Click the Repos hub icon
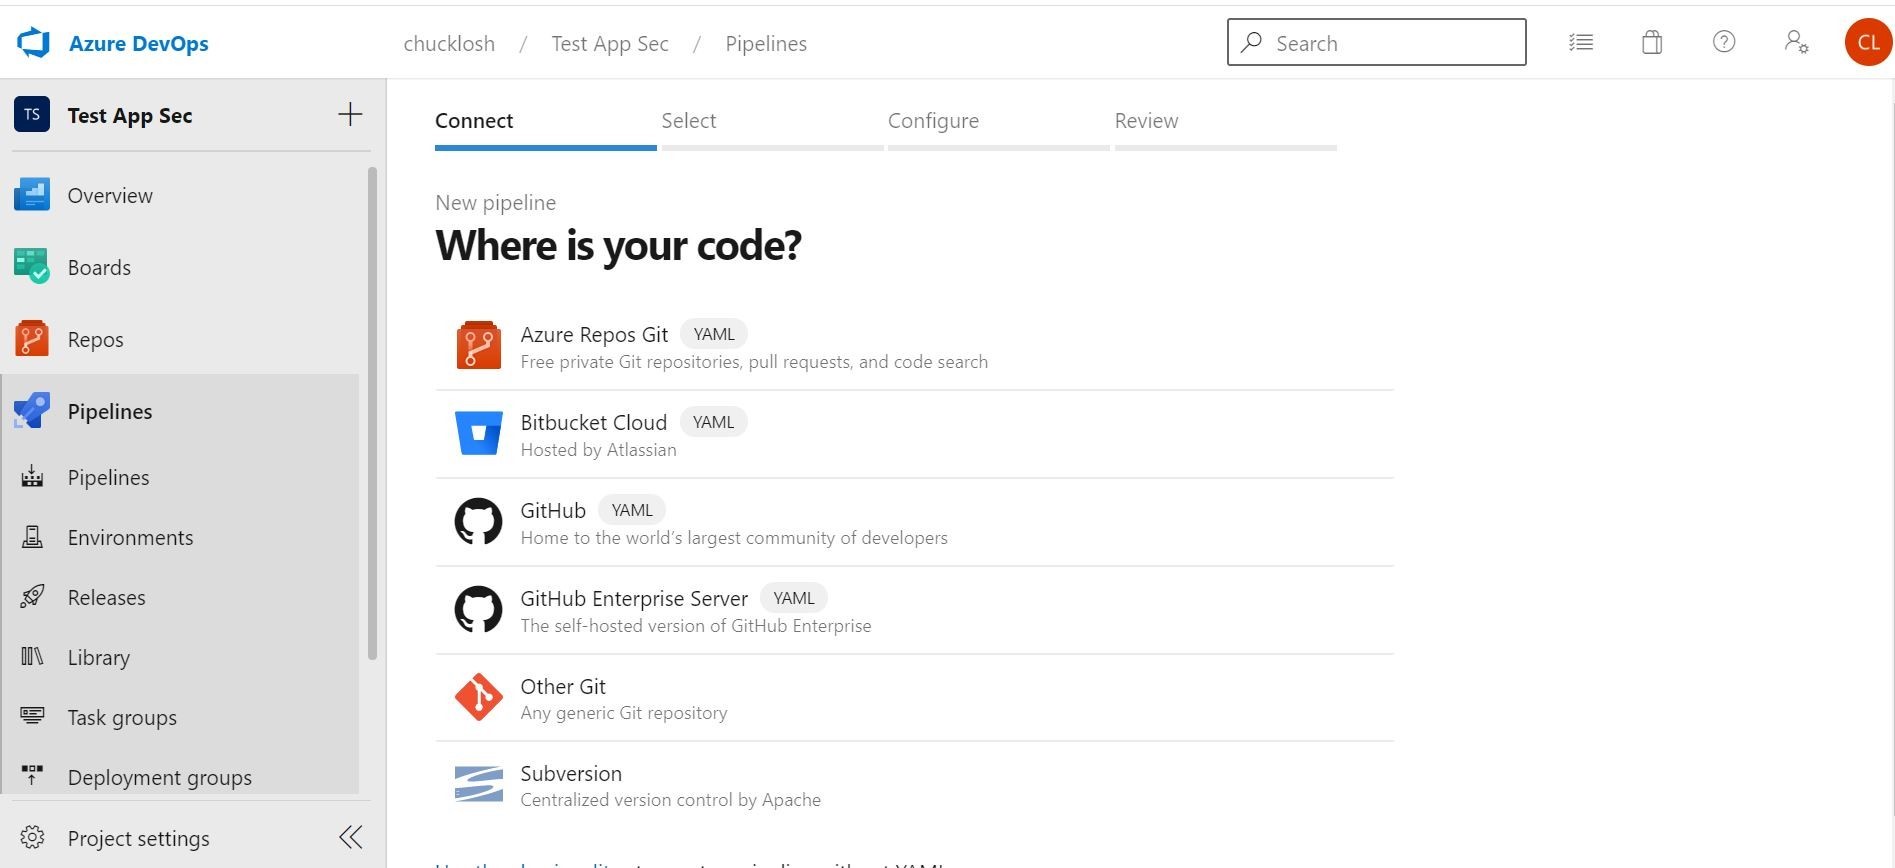Screen dimensions: 1895x868 coord(32,339)
